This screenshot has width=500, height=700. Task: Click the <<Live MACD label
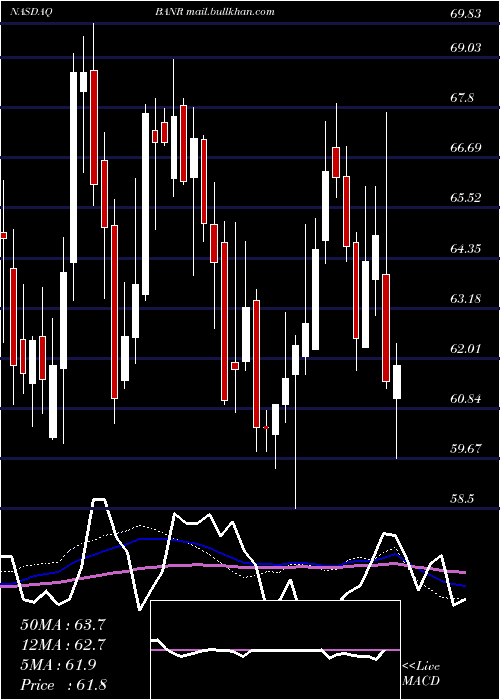click(x=421, y=673)
